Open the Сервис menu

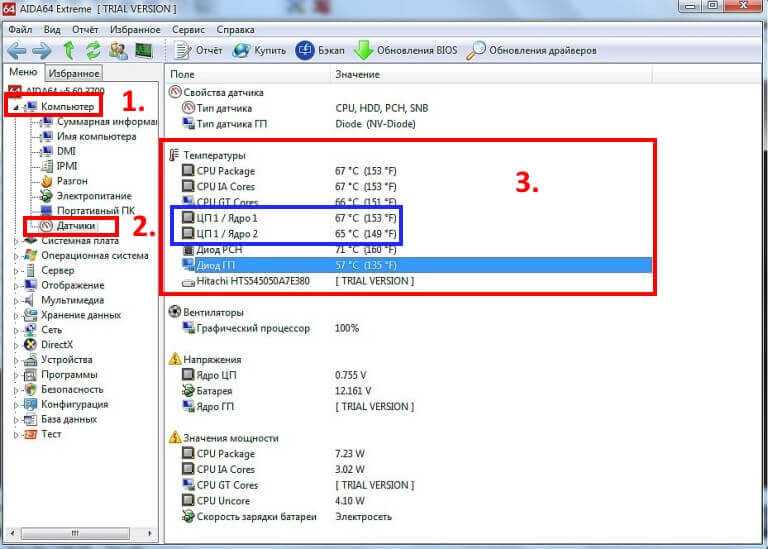pos(188,30)
